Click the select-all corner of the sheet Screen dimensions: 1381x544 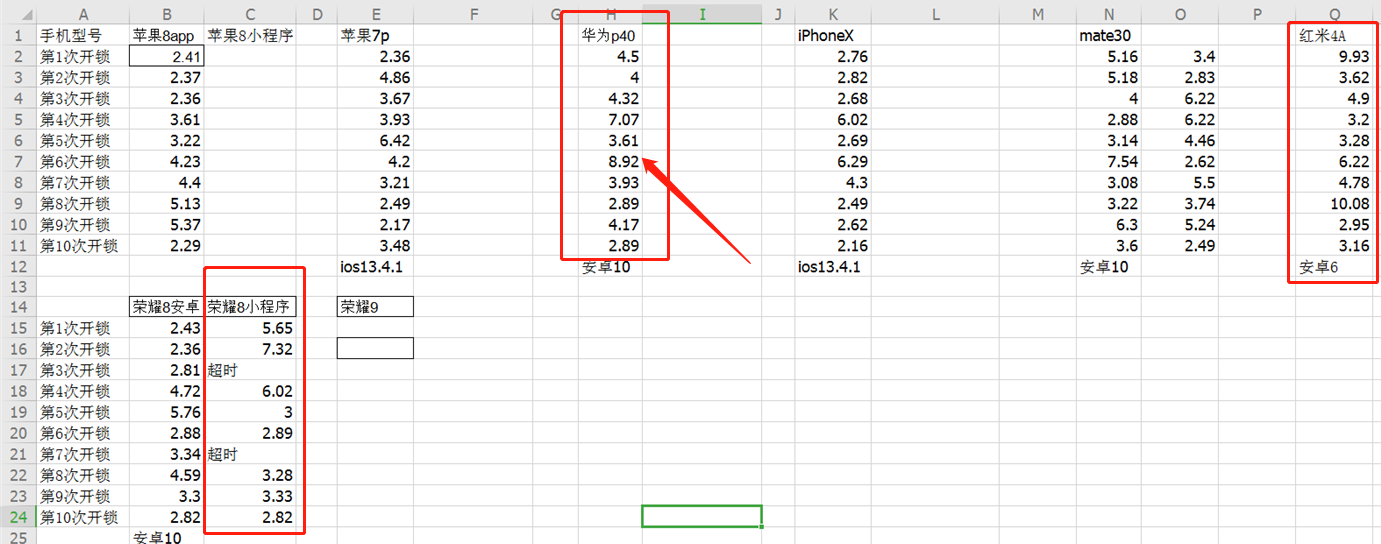[x=18, y=14]
